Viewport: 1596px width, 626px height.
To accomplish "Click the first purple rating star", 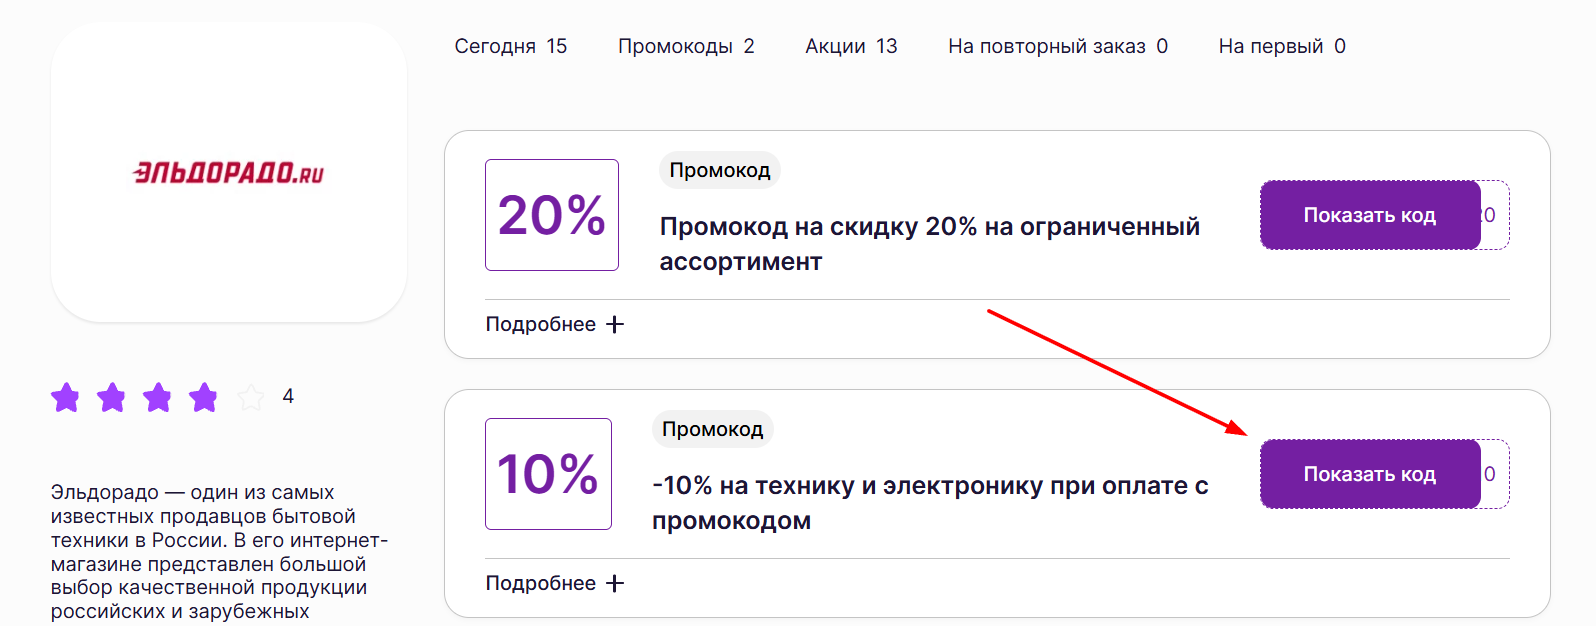I will [x=66, y=397].
